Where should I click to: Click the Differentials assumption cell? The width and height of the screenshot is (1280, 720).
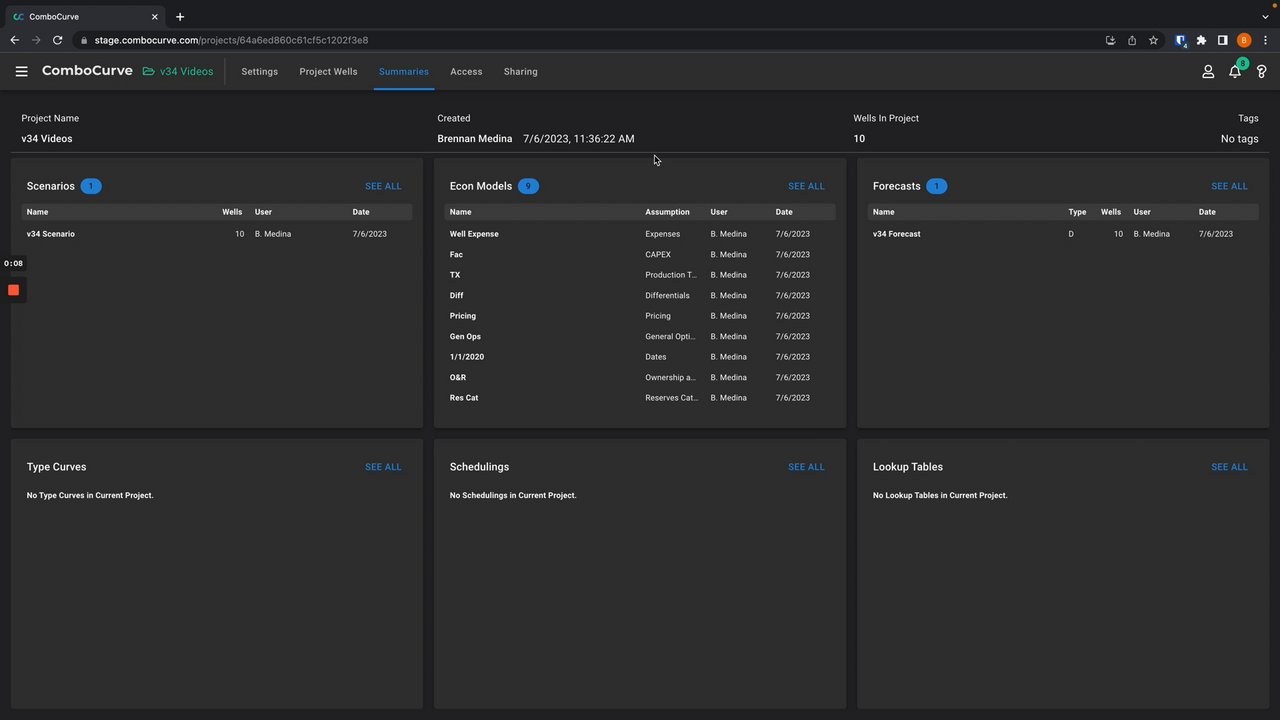click(x=667, y=296)
